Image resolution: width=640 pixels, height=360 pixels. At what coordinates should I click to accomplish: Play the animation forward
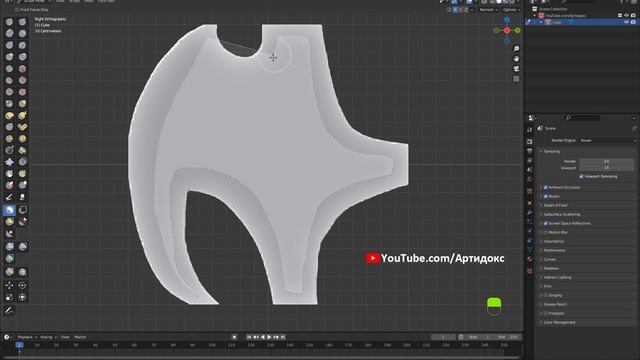[x=269, y=337]
